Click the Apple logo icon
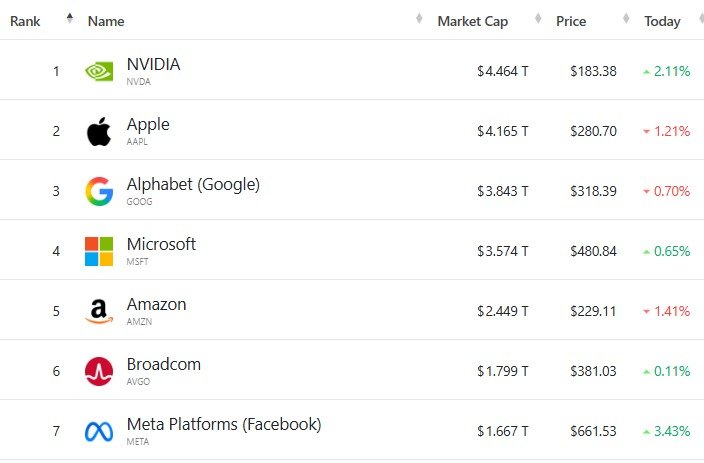 [x=98, y=131]
